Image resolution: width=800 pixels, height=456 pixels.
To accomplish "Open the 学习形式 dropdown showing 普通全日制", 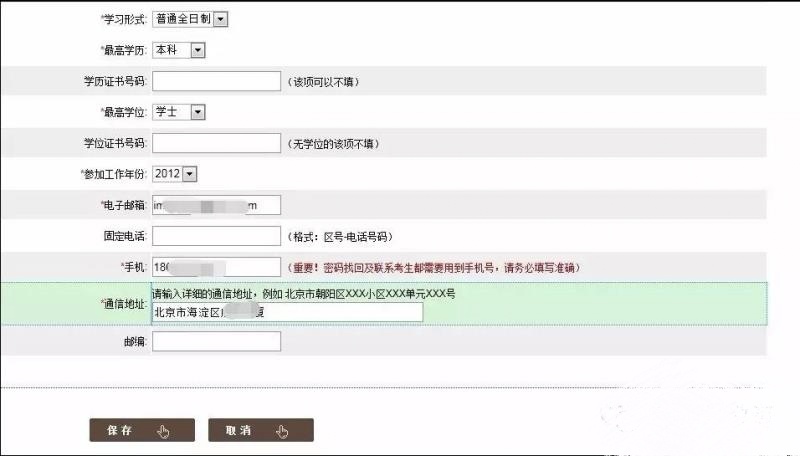I will pyautogui.click(x=190, y=19).
